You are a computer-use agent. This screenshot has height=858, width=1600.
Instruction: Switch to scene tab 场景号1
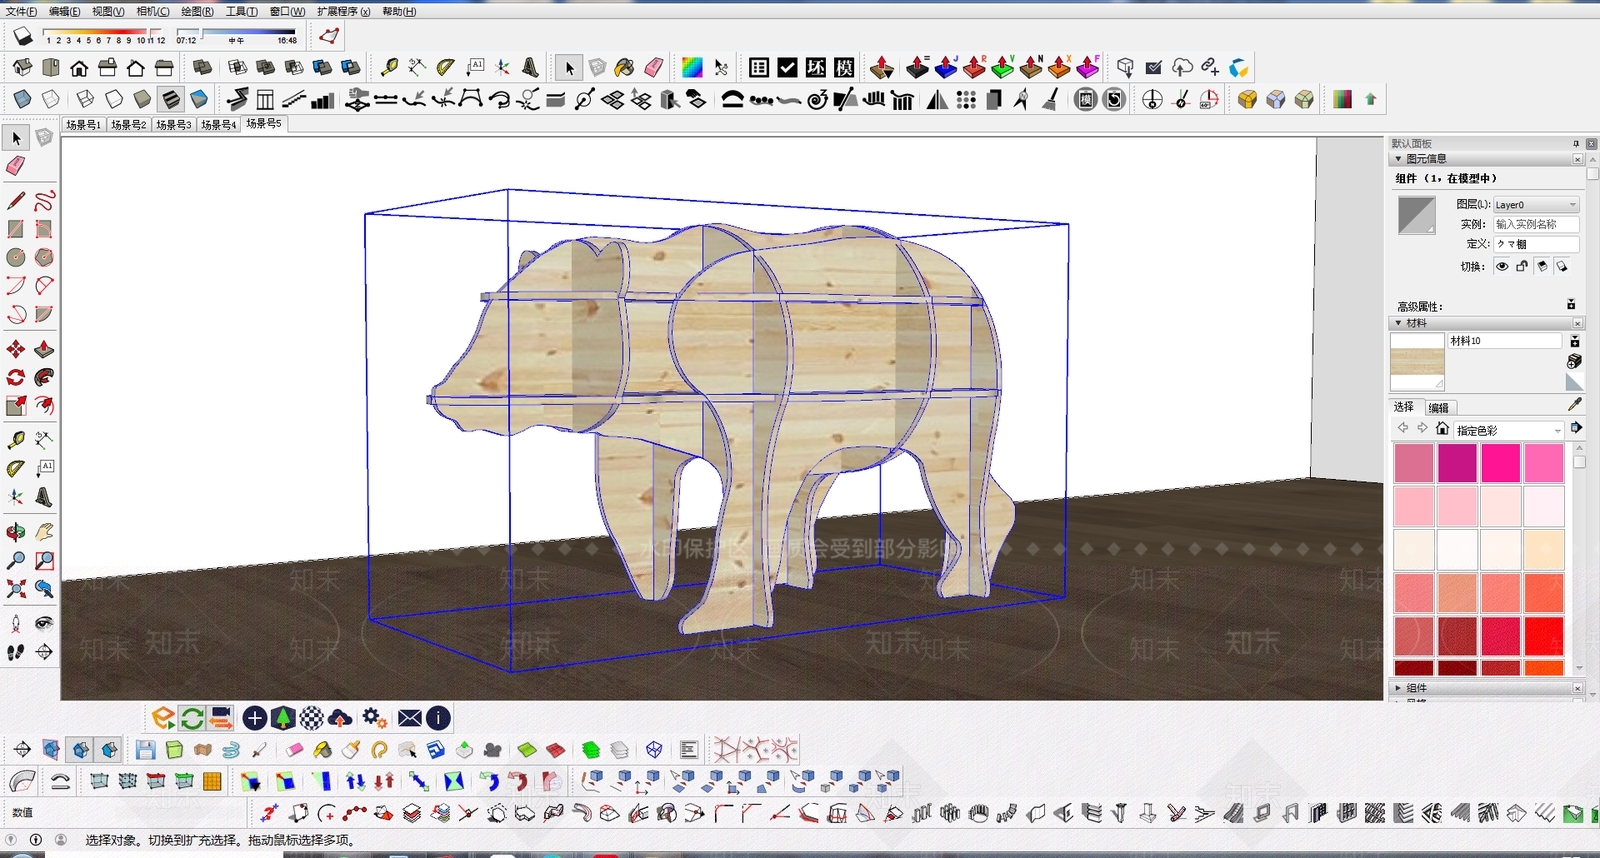pyautogui.click(x=83, y=125)
